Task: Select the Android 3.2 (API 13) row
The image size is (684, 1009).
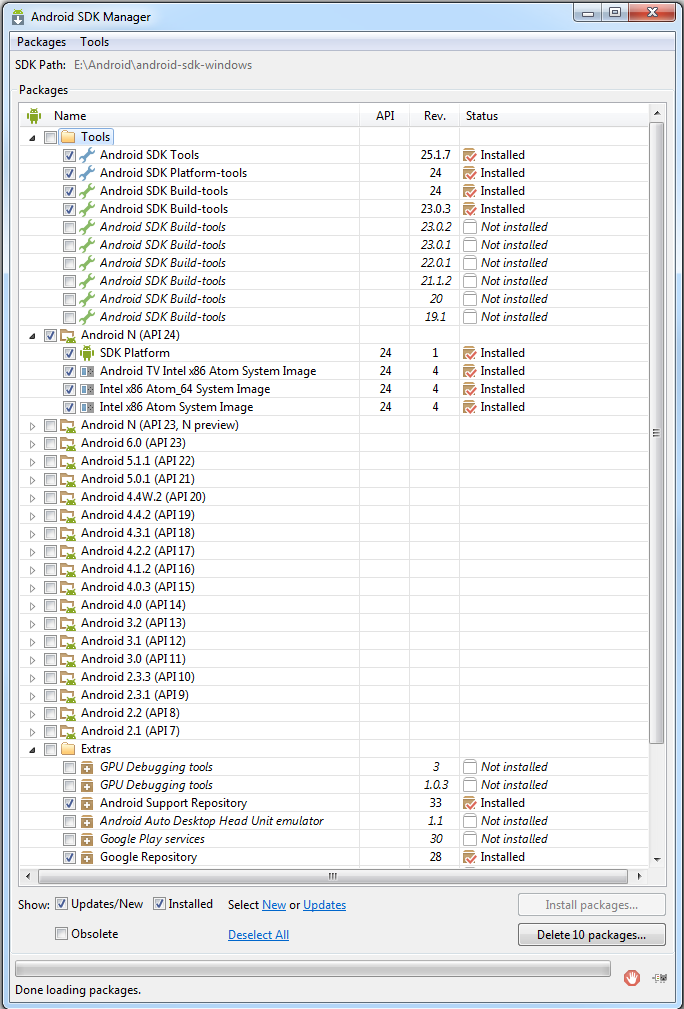Action: [x=334, y=623]
